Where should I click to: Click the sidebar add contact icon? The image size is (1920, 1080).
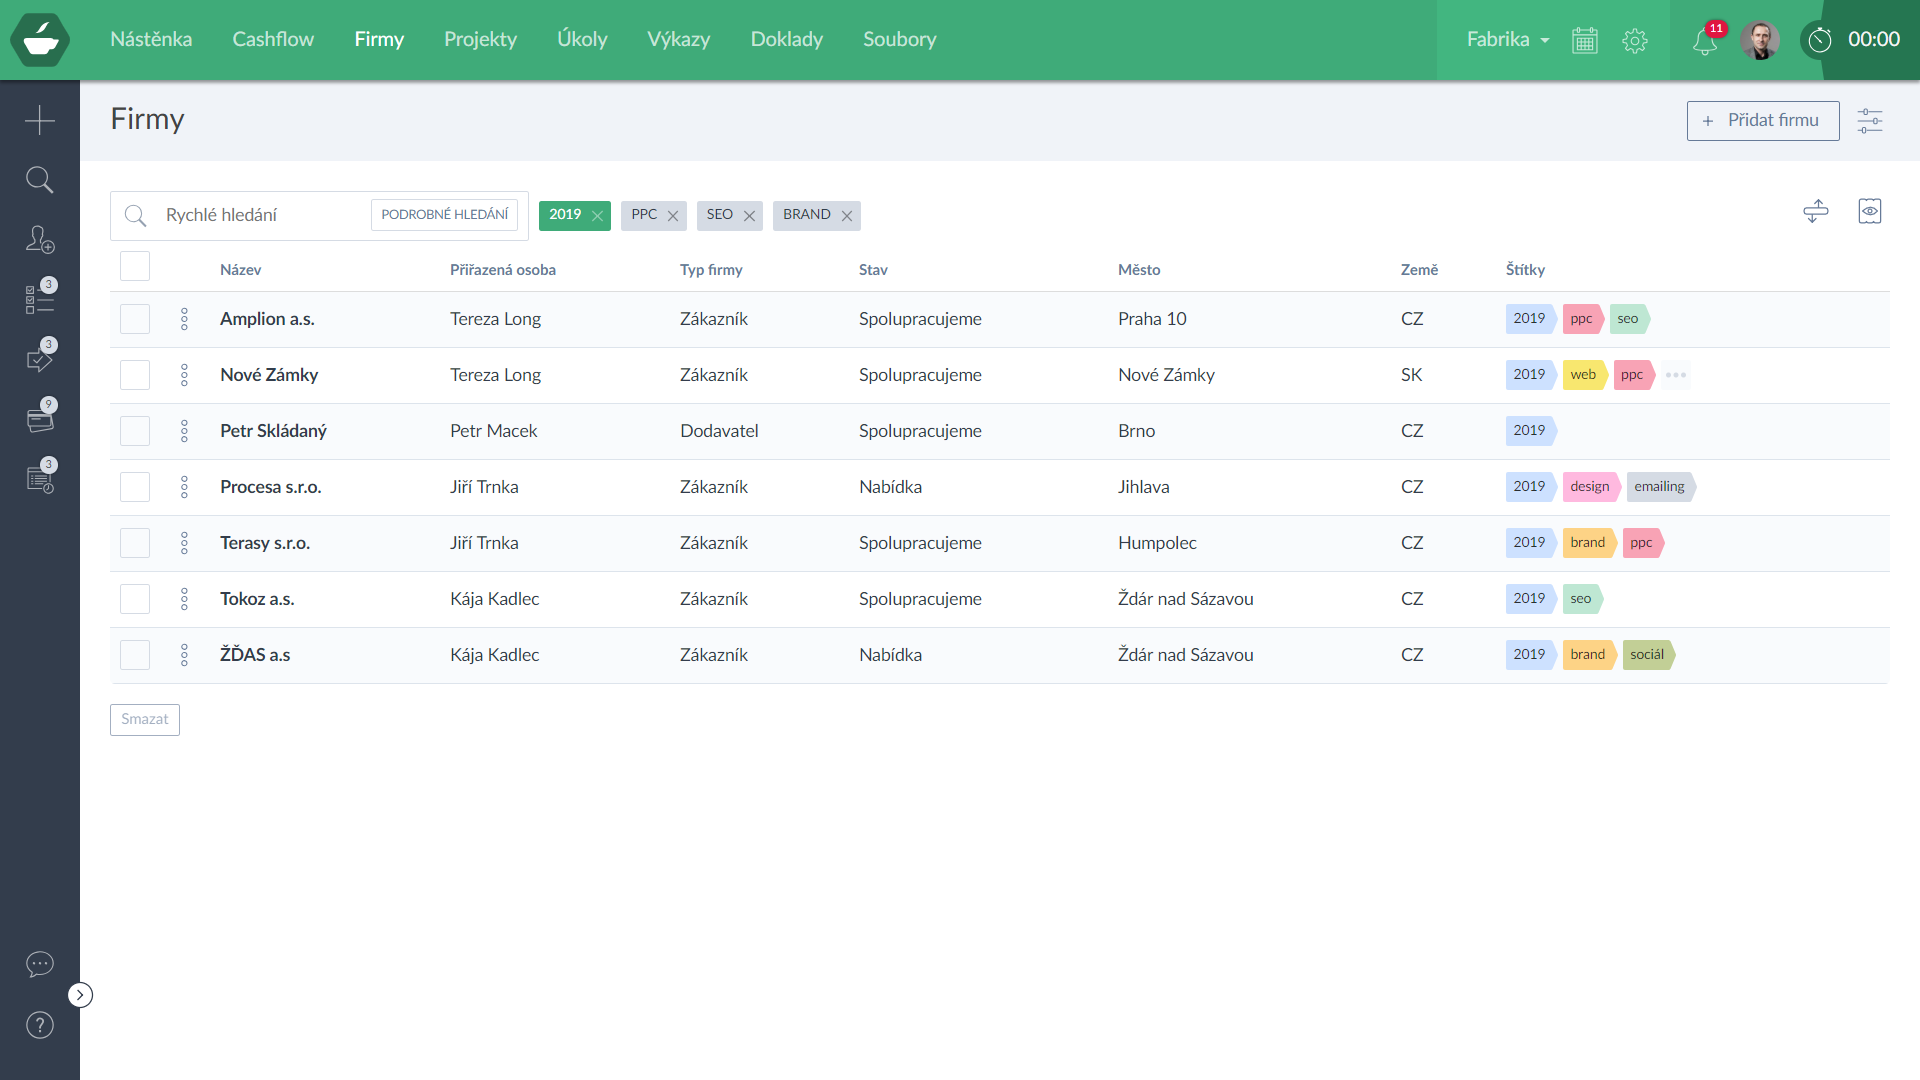tap(40, 240)
